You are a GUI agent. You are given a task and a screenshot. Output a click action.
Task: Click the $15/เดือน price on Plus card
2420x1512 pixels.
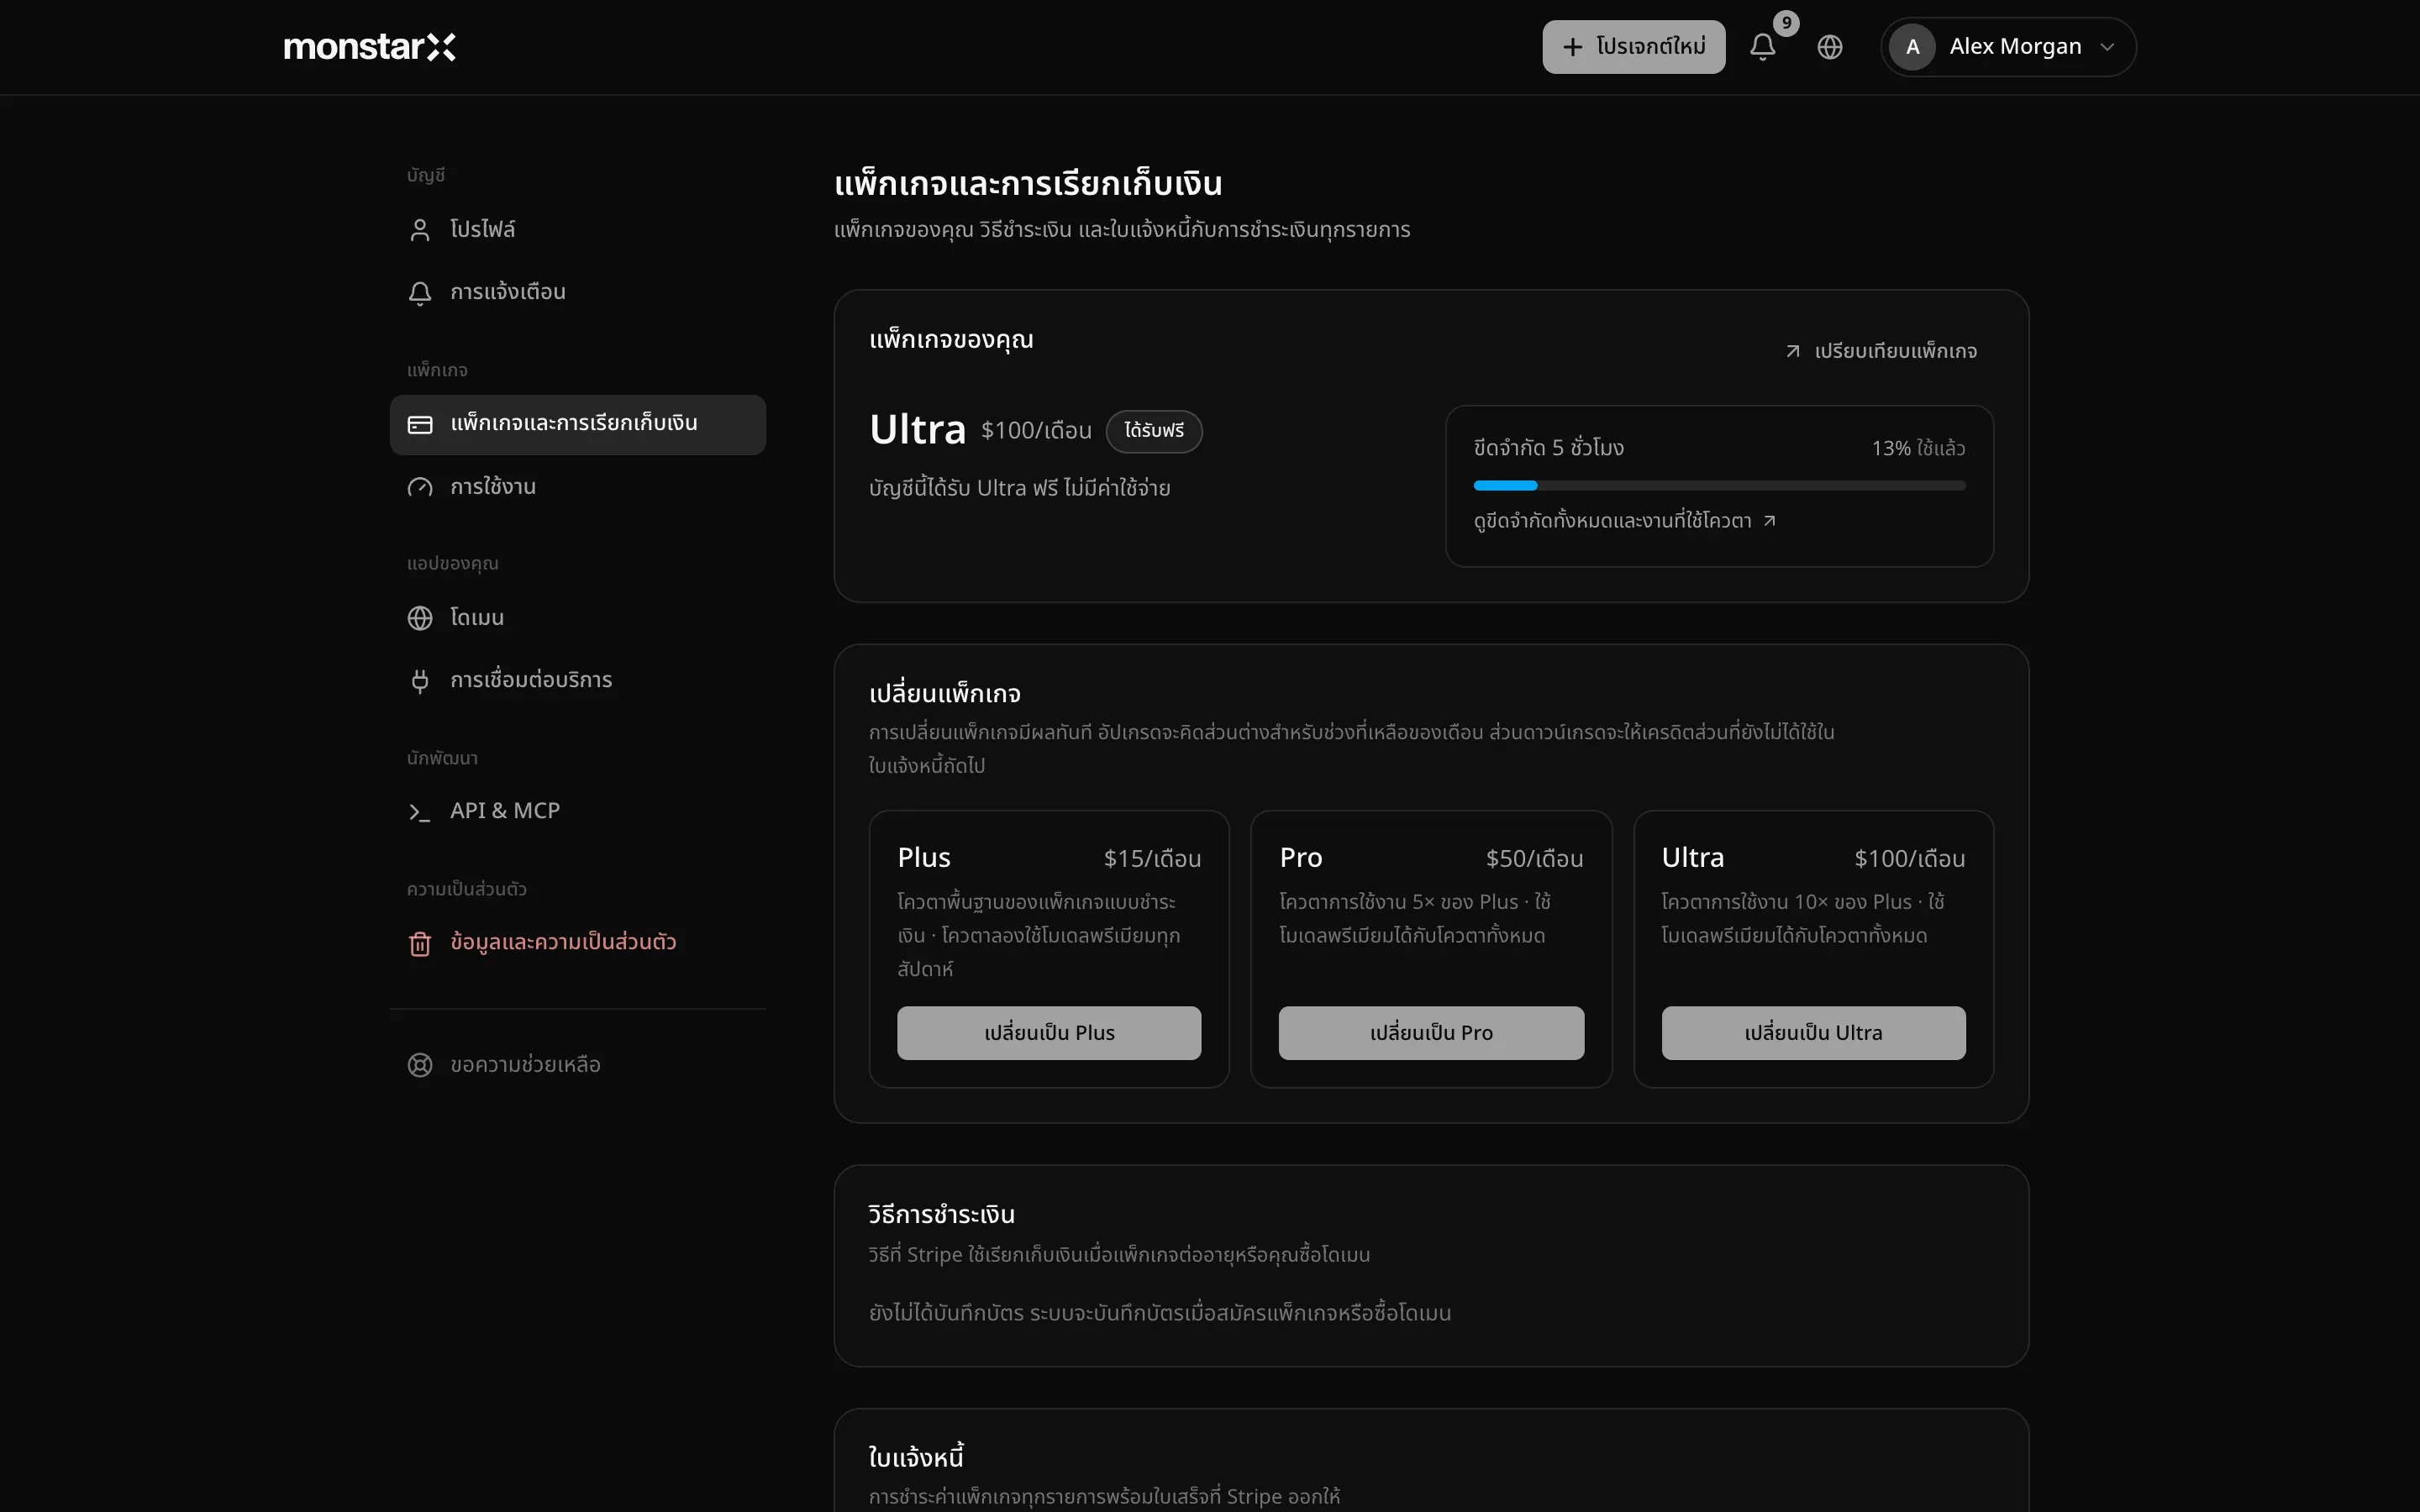coord(1152,859)
